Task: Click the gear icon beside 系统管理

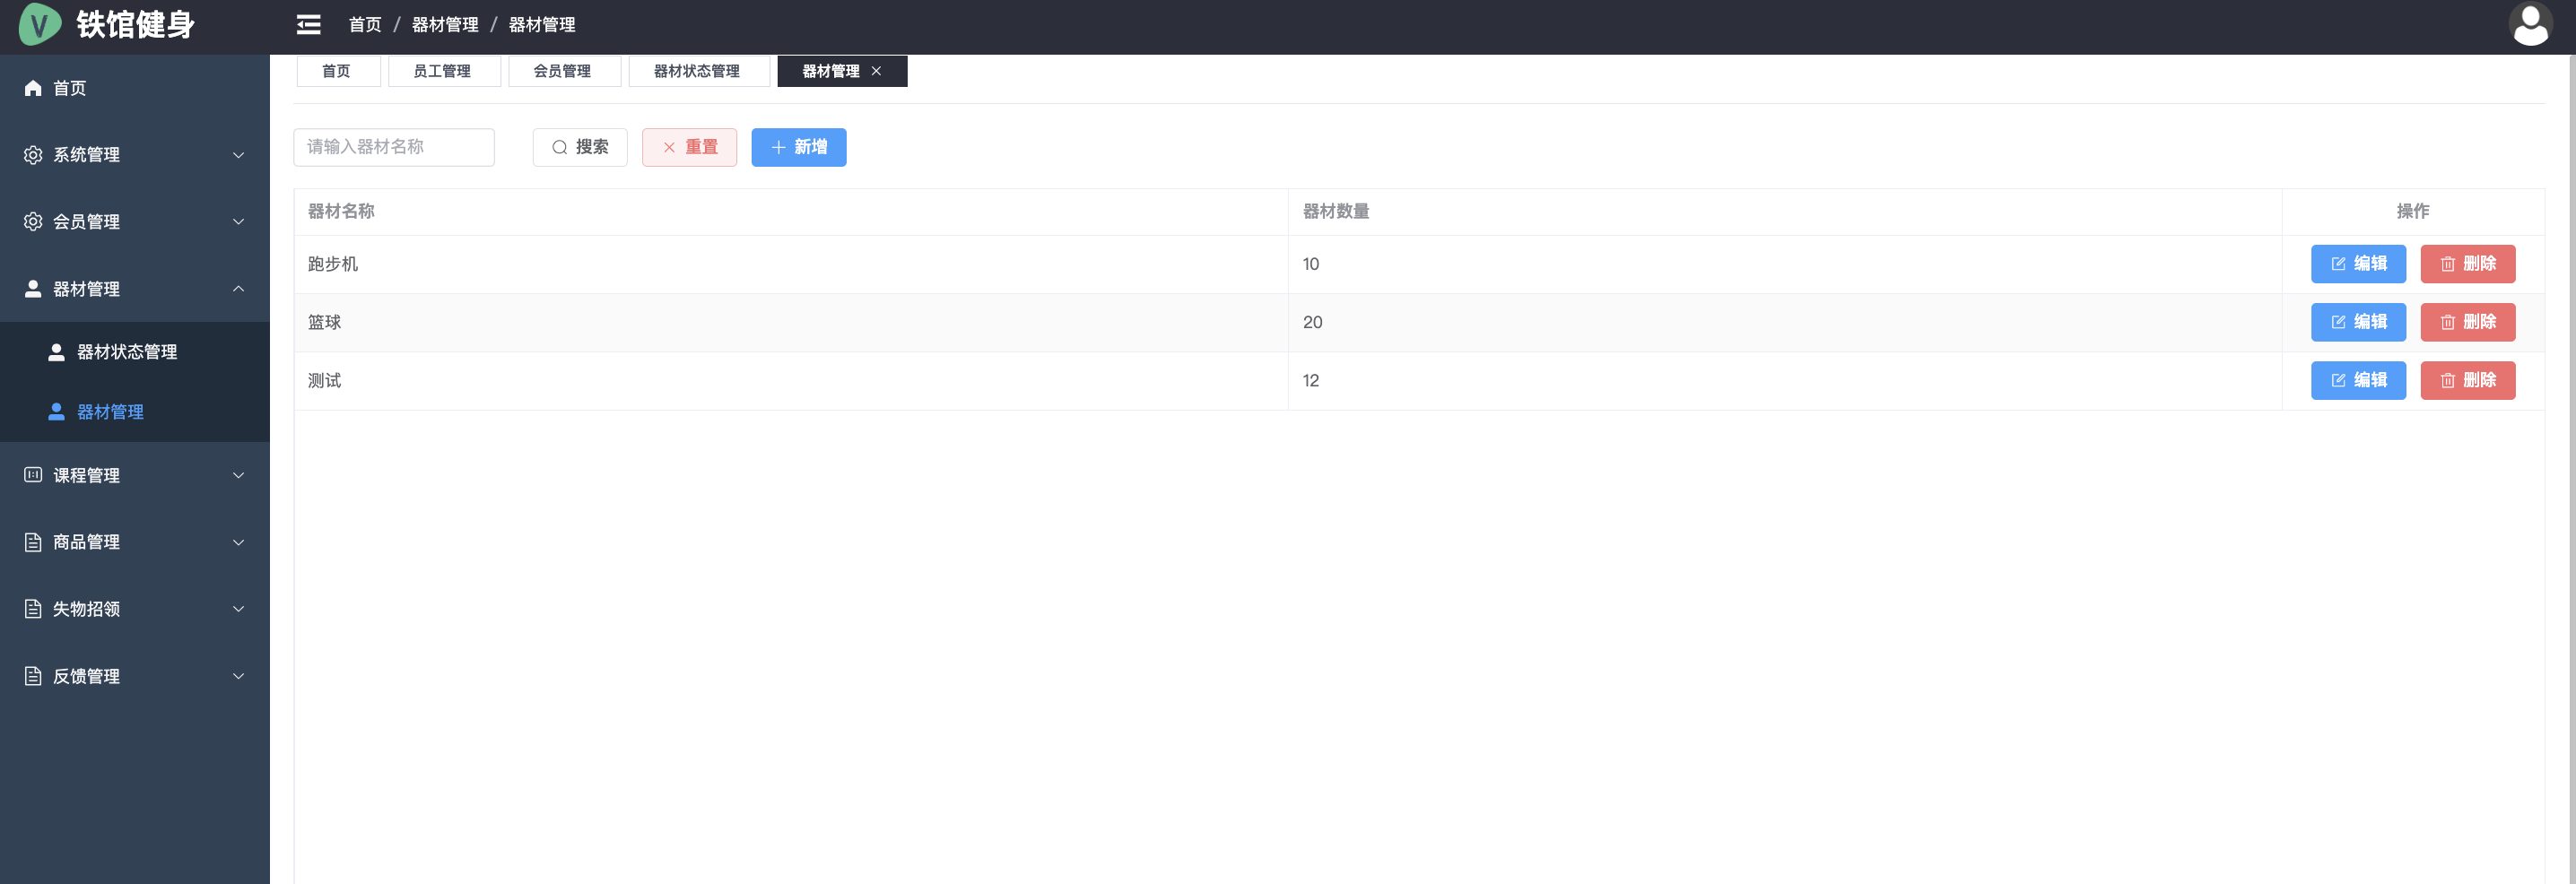Action: click(33, 155)
